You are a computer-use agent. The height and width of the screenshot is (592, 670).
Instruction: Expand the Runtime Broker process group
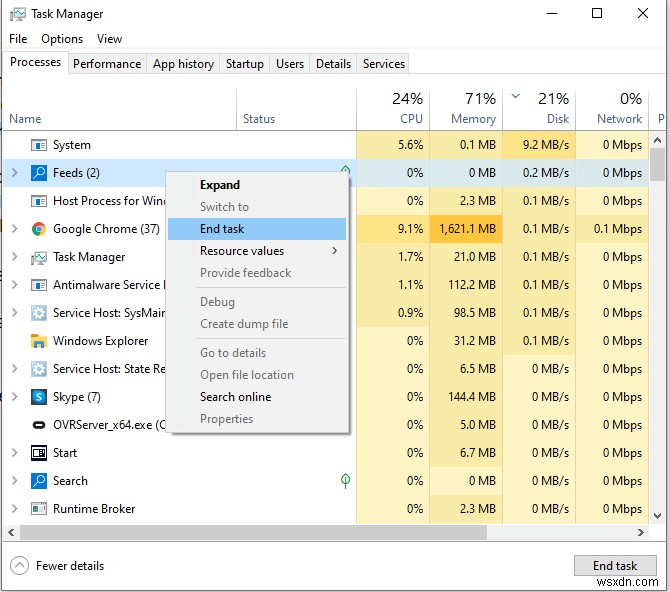14,509
